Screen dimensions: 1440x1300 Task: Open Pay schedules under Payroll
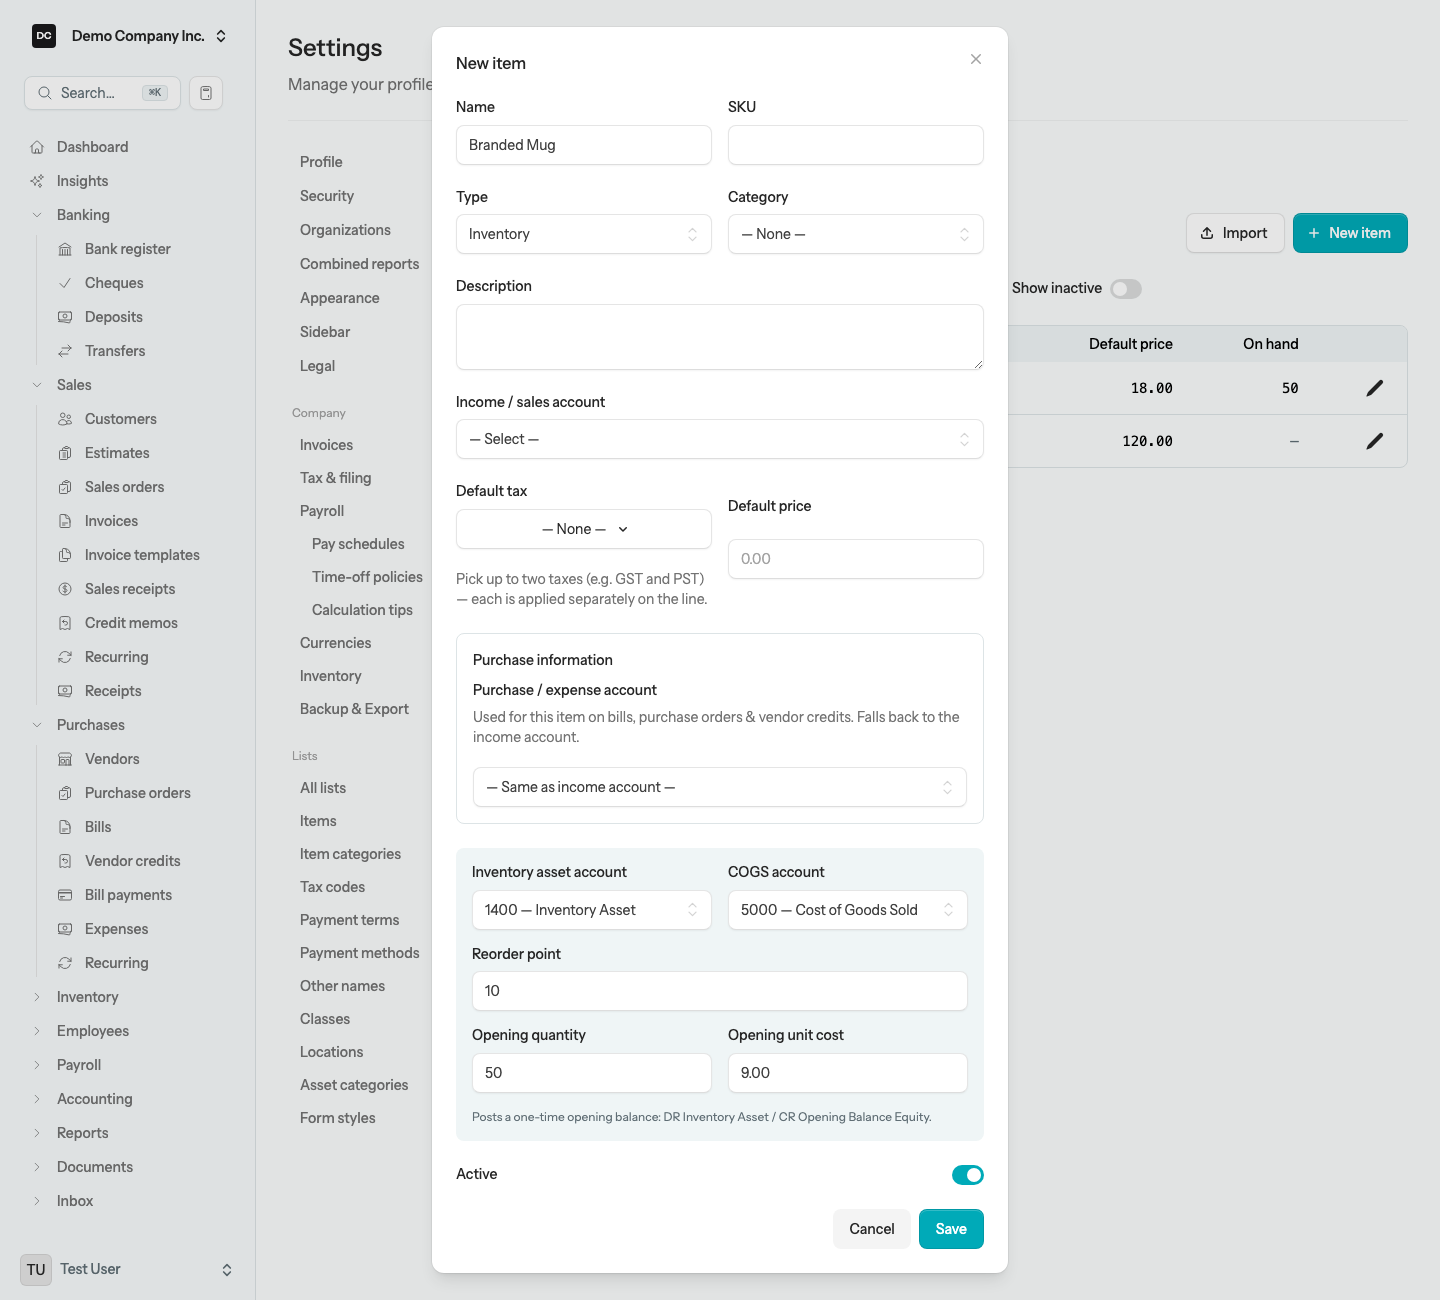[x=358, y=544]
